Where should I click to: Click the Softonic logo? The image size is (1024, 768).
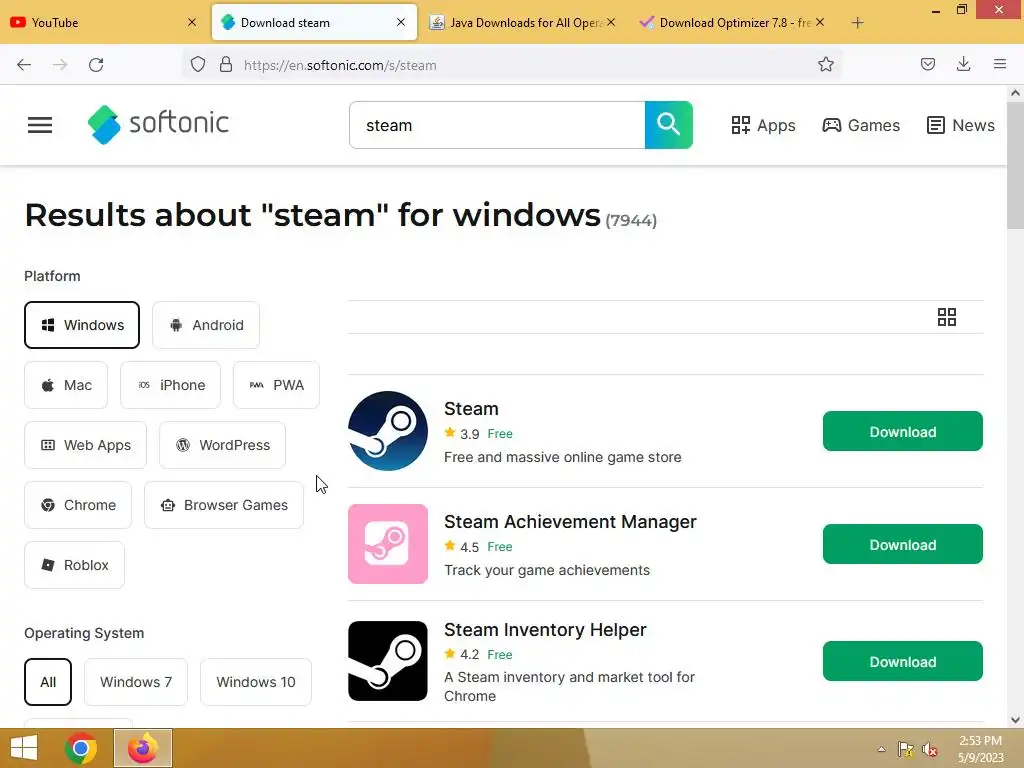(x=158, y=124)
